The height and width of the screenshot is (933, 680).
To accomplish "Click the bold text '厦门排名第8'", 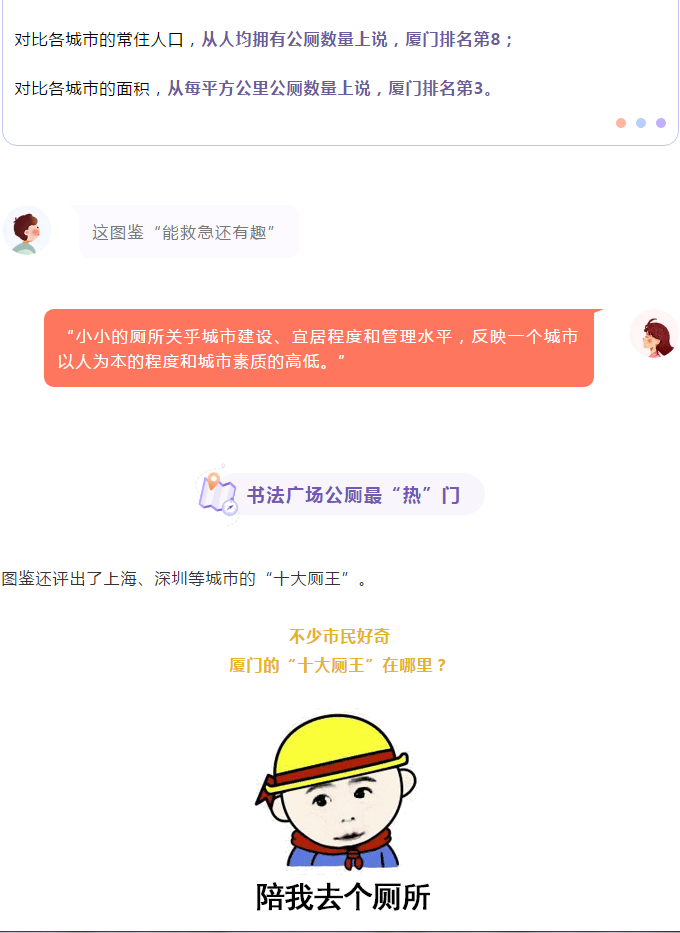I will tap(453, 40).
